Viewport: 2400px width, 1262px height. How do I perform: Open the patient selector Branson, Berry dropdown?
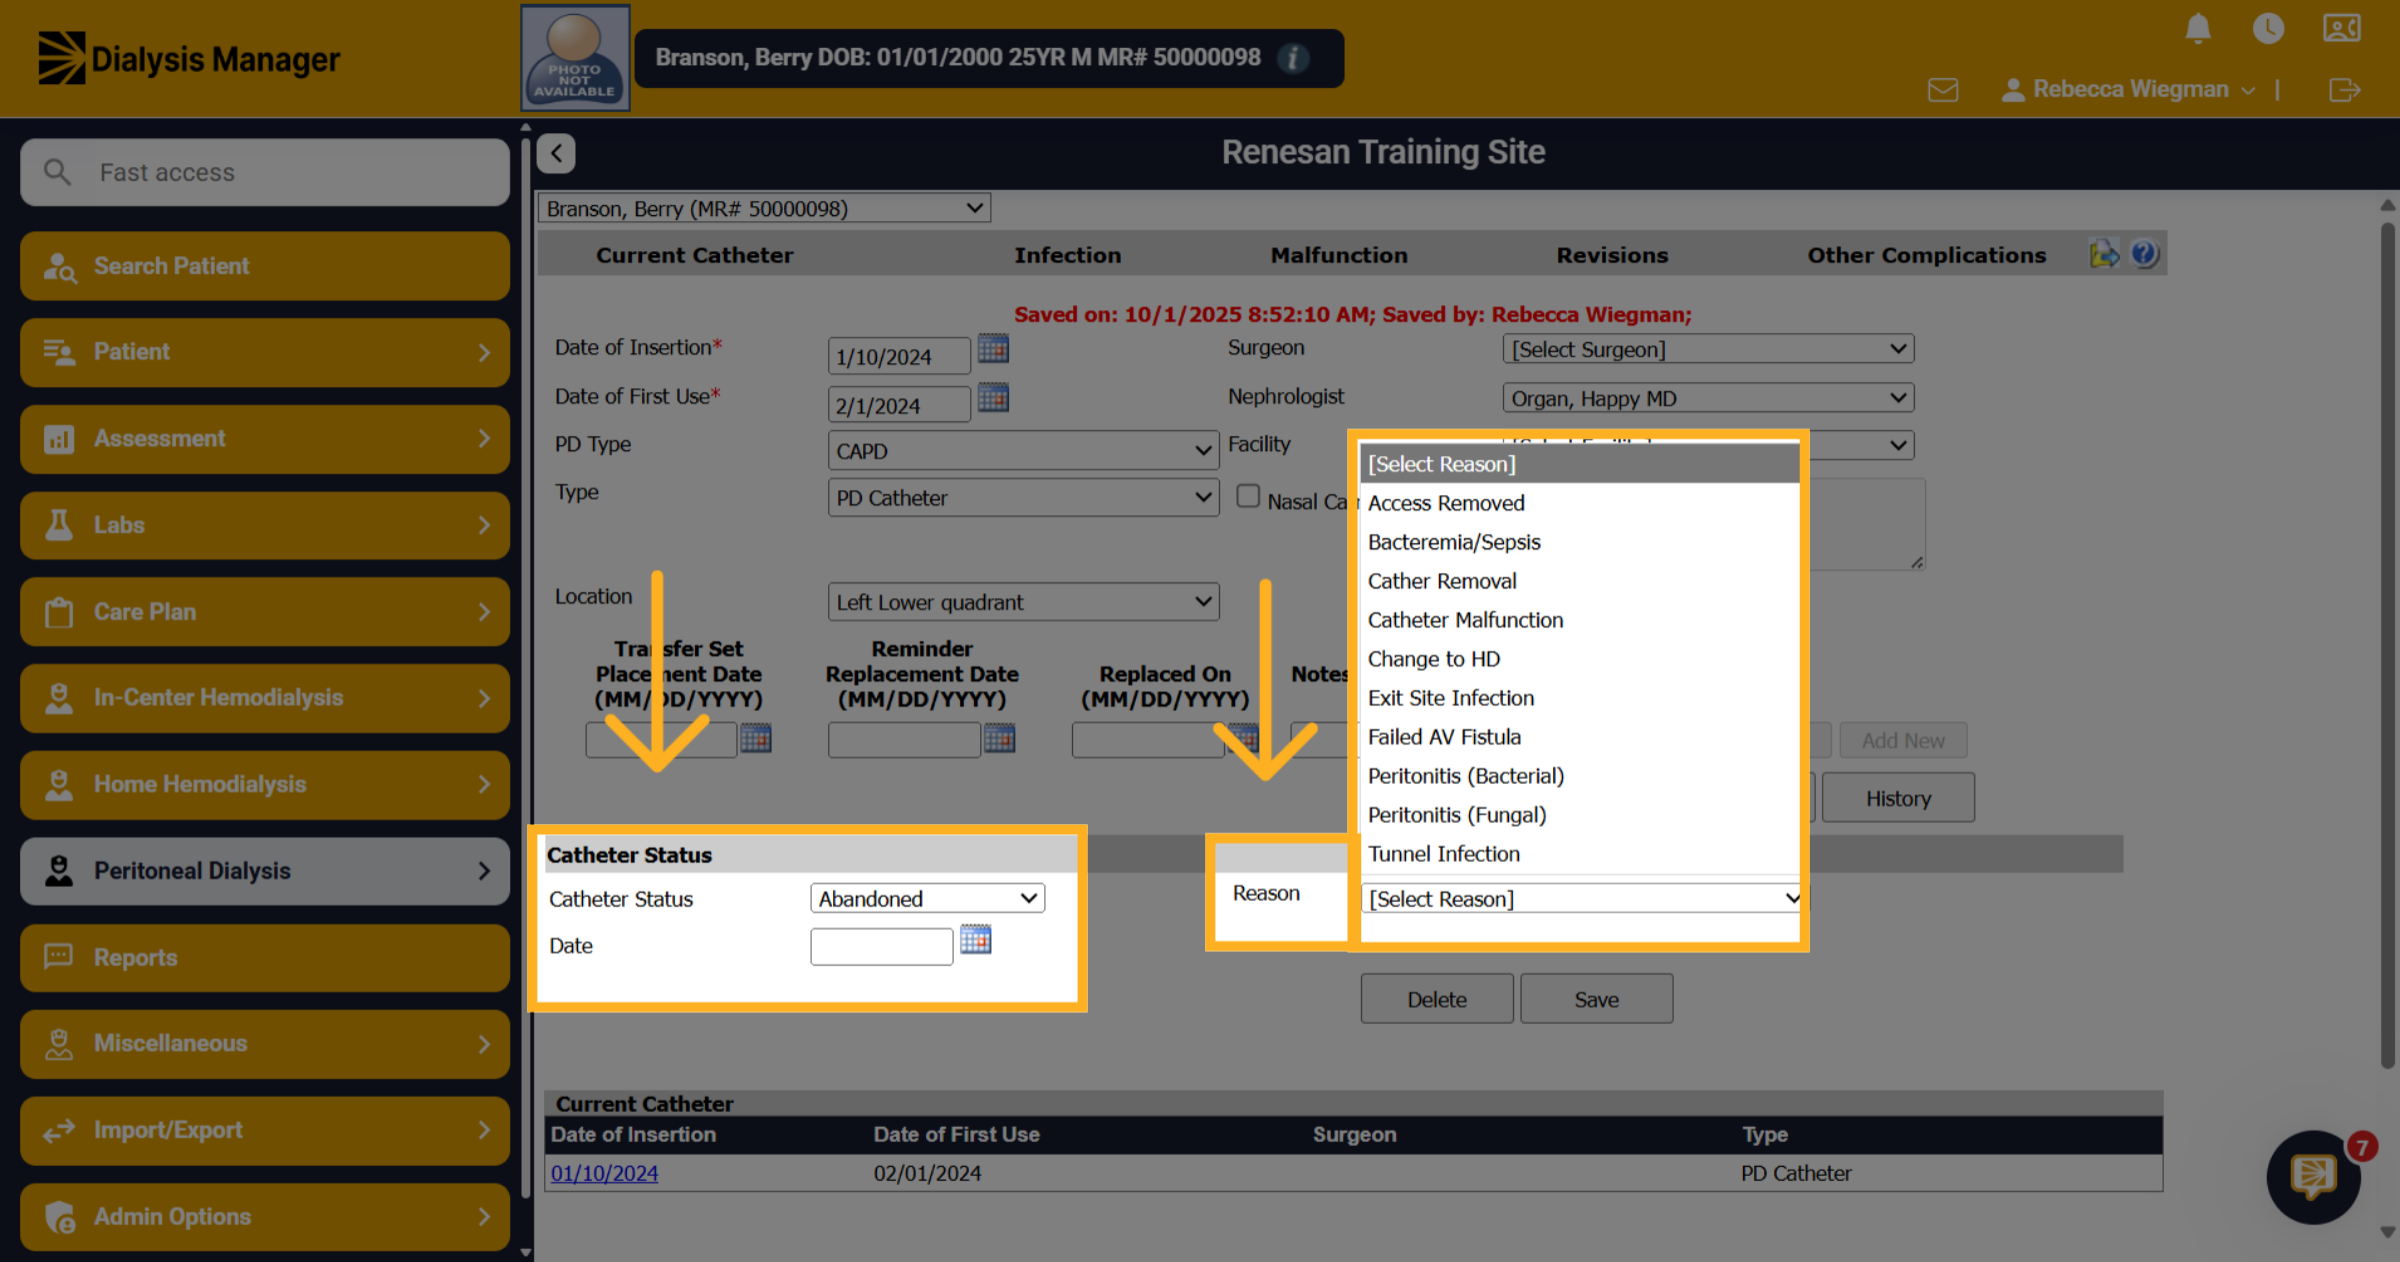[x=764, y=208]
